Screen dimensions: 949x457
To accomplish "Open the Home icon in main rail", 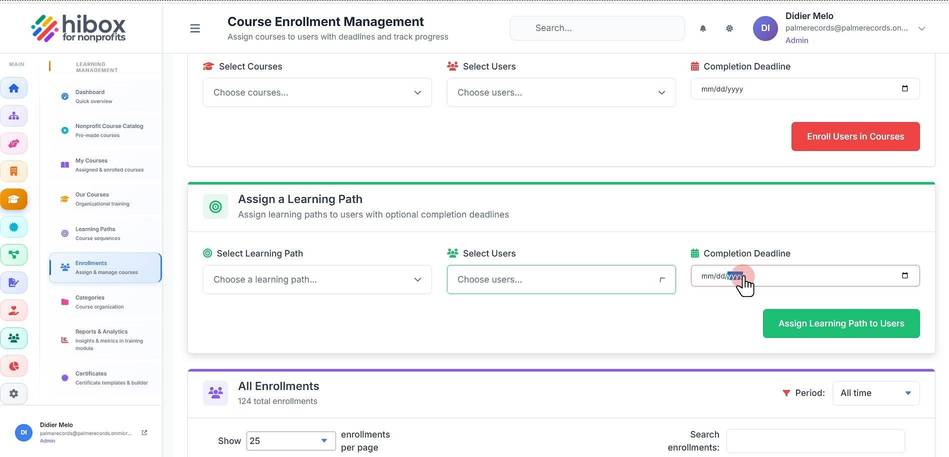I will coord(13,88).
